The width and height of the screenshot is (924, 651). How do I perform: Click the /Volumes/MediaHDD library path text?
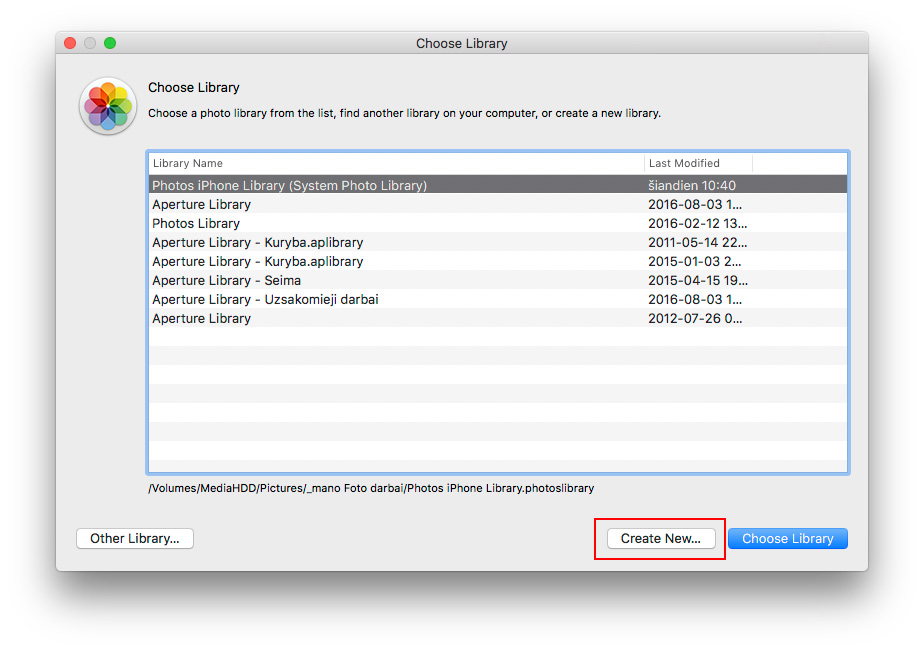[371, 488]
